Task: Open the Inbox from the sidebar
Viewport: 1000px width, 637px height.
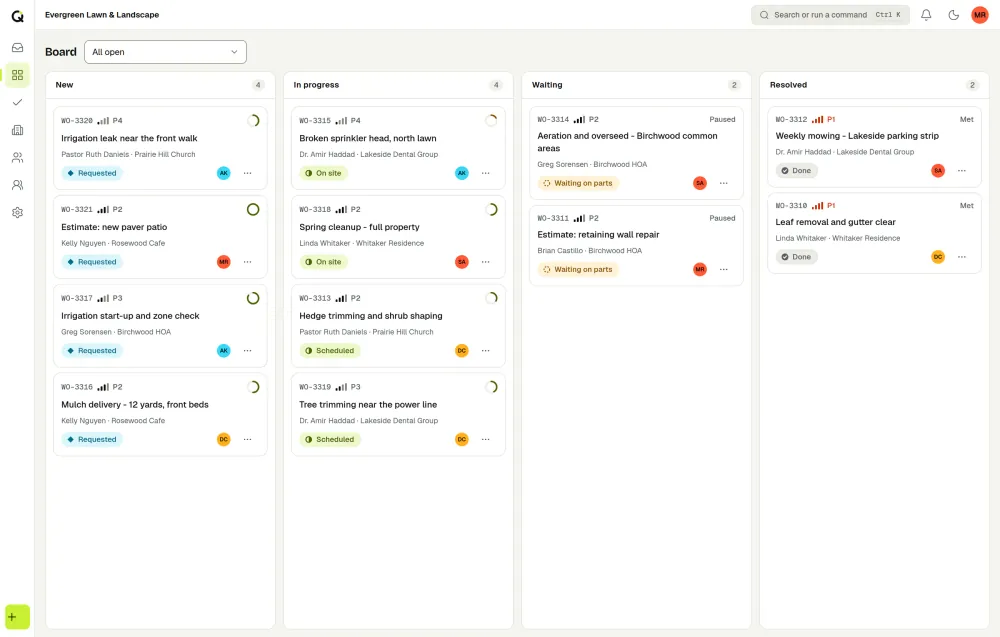Action: (x=17, y=48)
